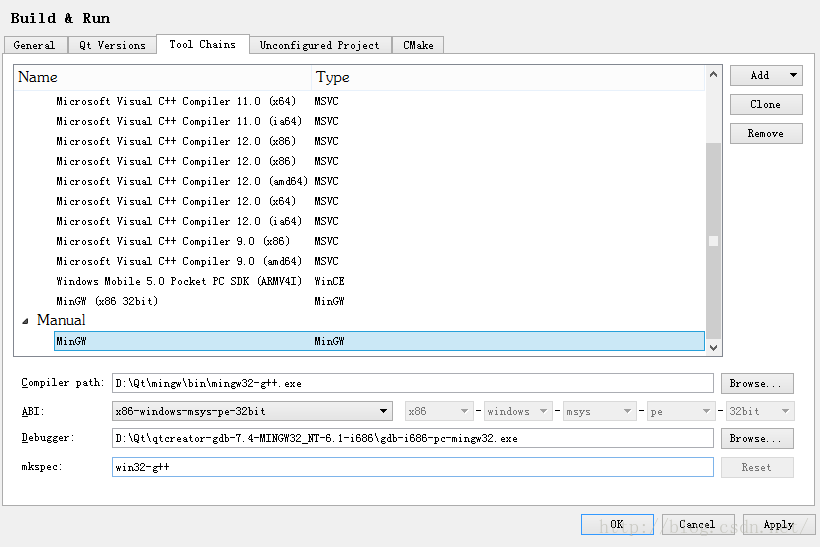Screen dimensions: 820x547
Task: Select Visual C++ Compiler 11.0 (ia64)
Action: [379, 121]
